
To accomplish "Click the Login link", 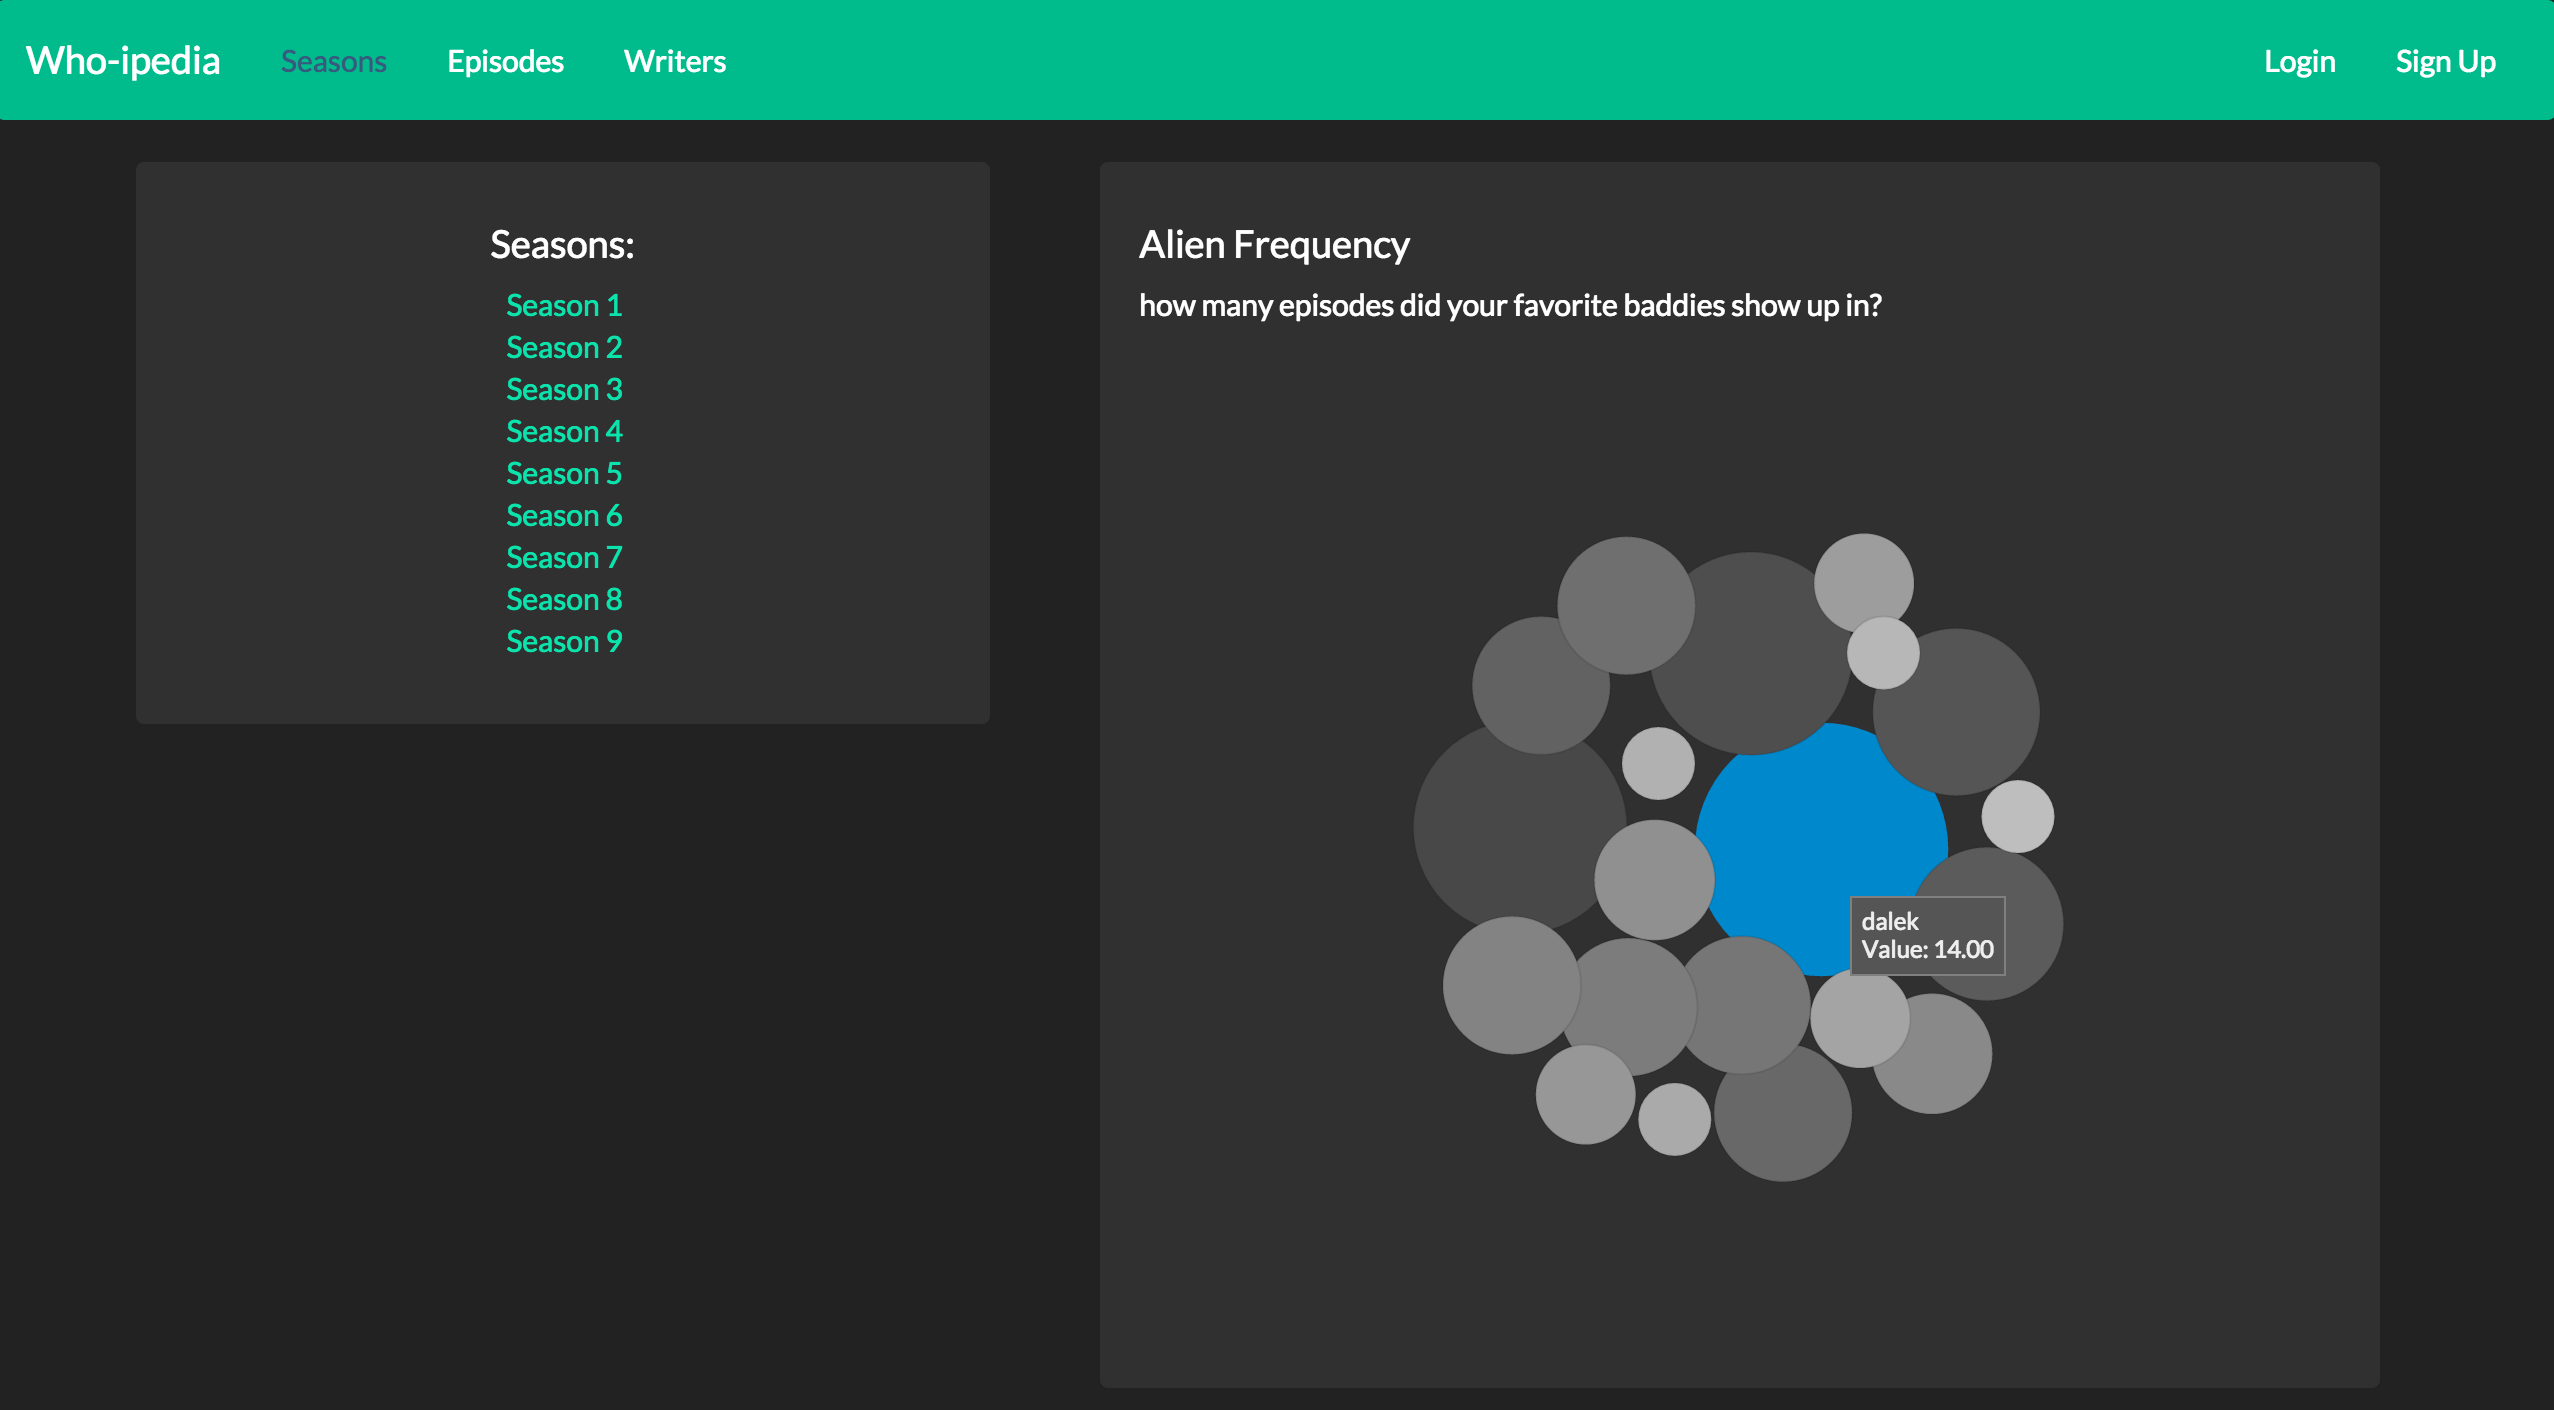I will (2299, 61).
